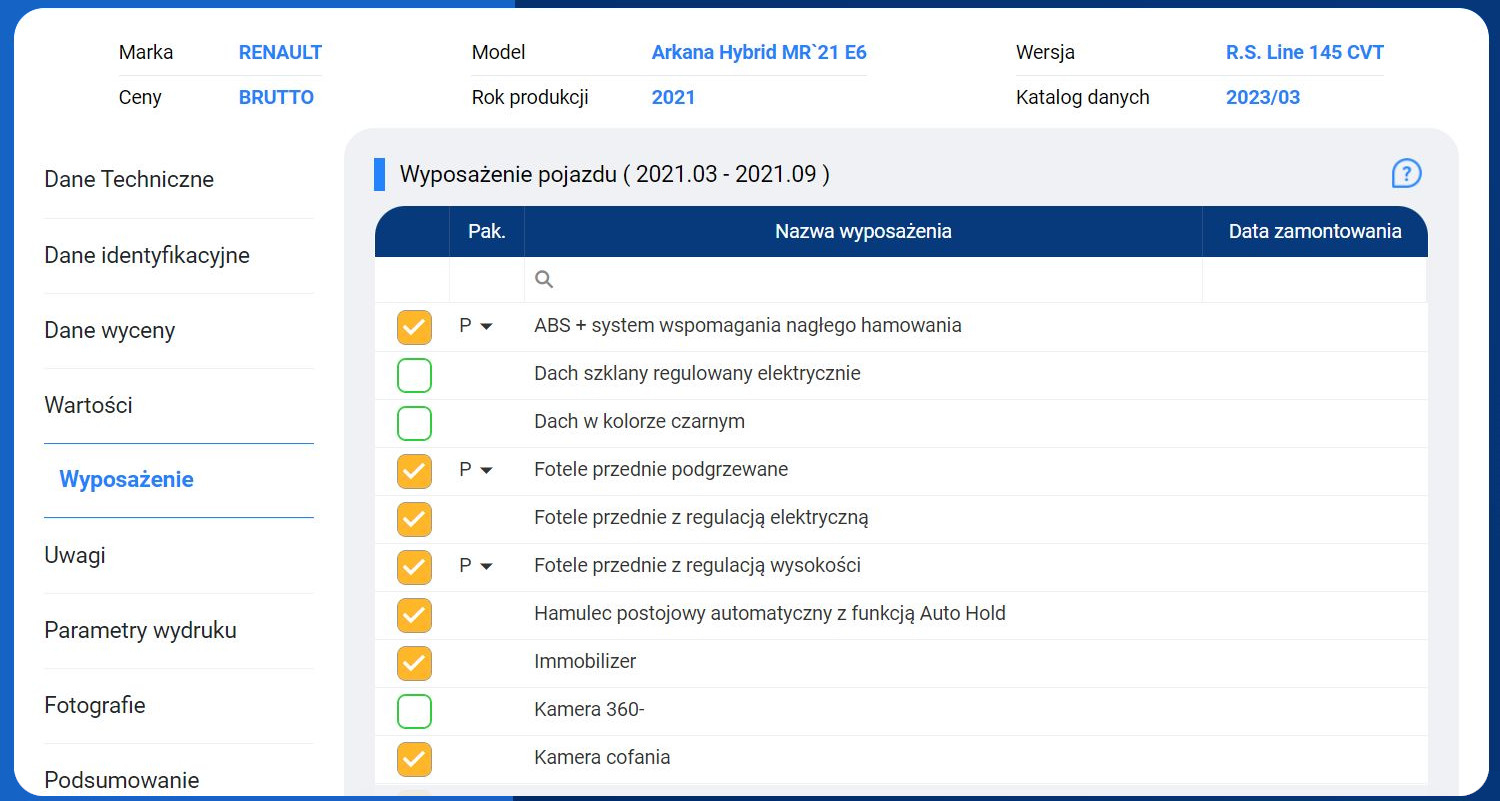
Task: Check the Dach w kolorze czarnym option
Action: (x=414, y=423)
